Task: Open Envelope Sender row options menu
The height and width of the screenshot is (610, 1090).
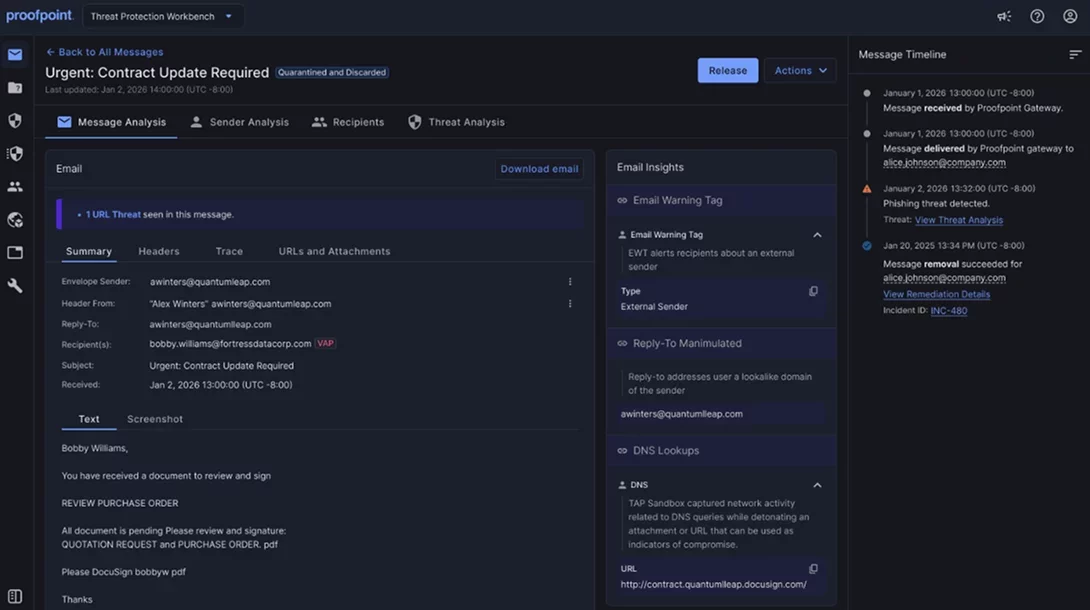Action: 570,282
